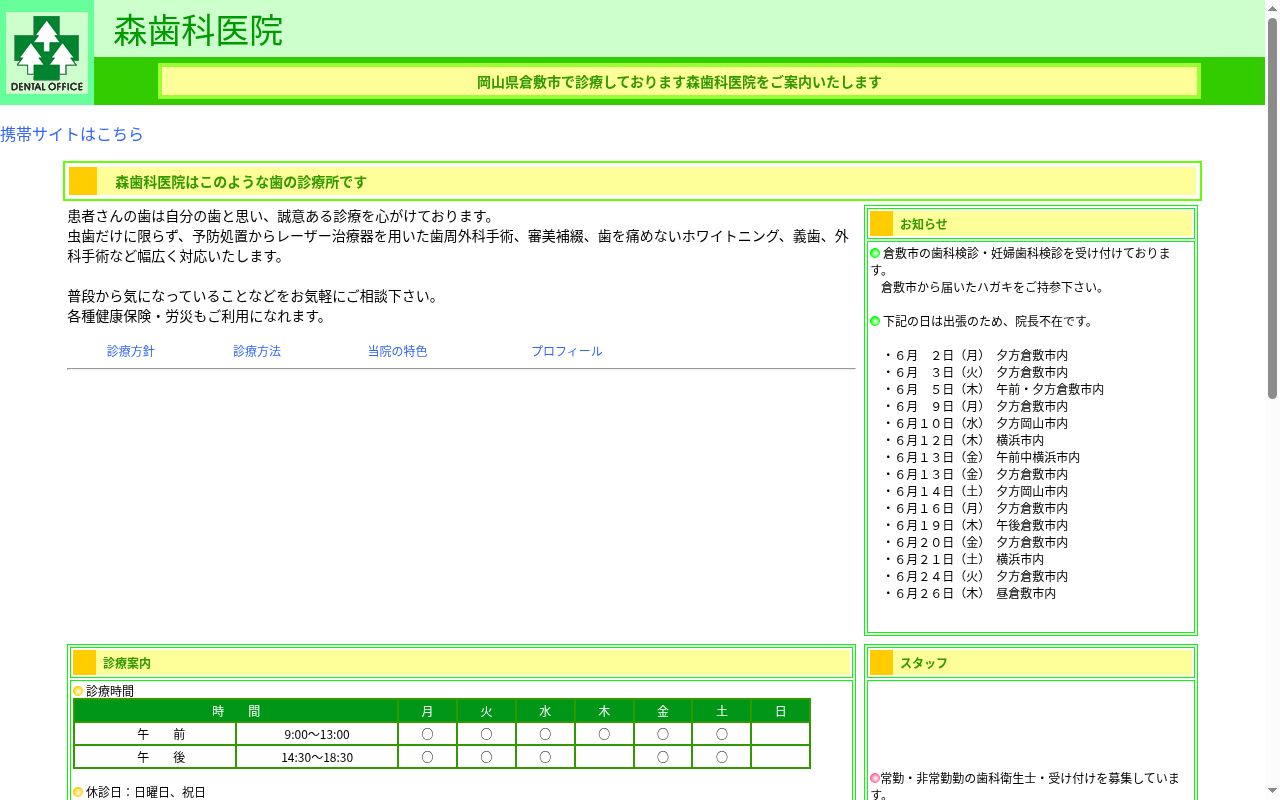Click the 土 column header in schedule table

[722, 711]
